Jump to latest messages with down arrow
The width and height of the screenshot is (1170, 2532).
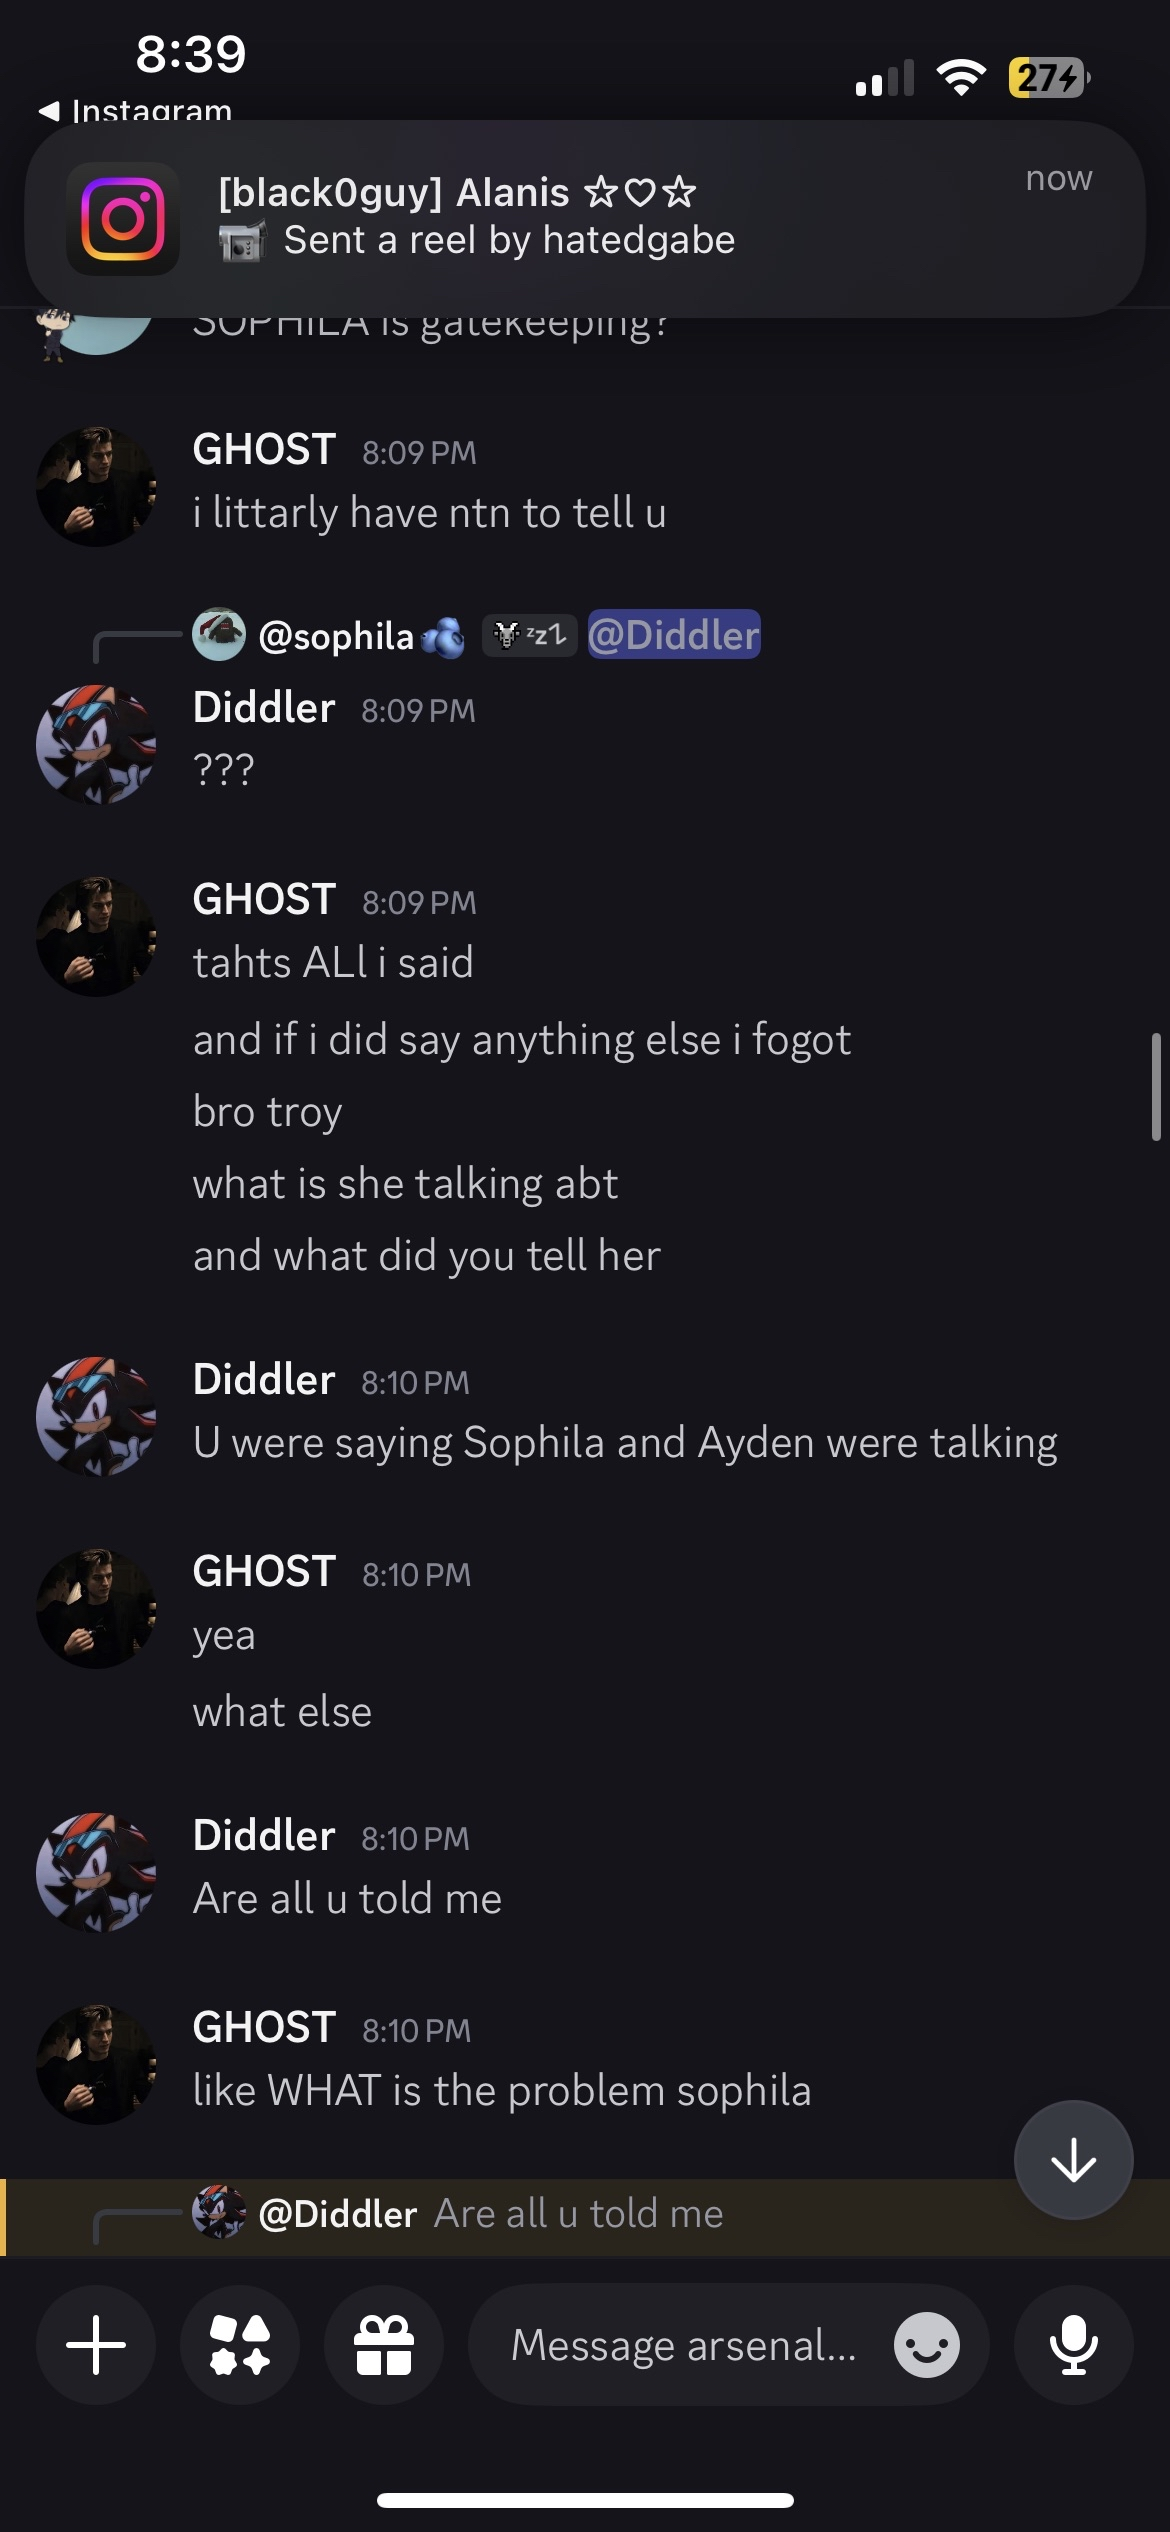1073,2160
